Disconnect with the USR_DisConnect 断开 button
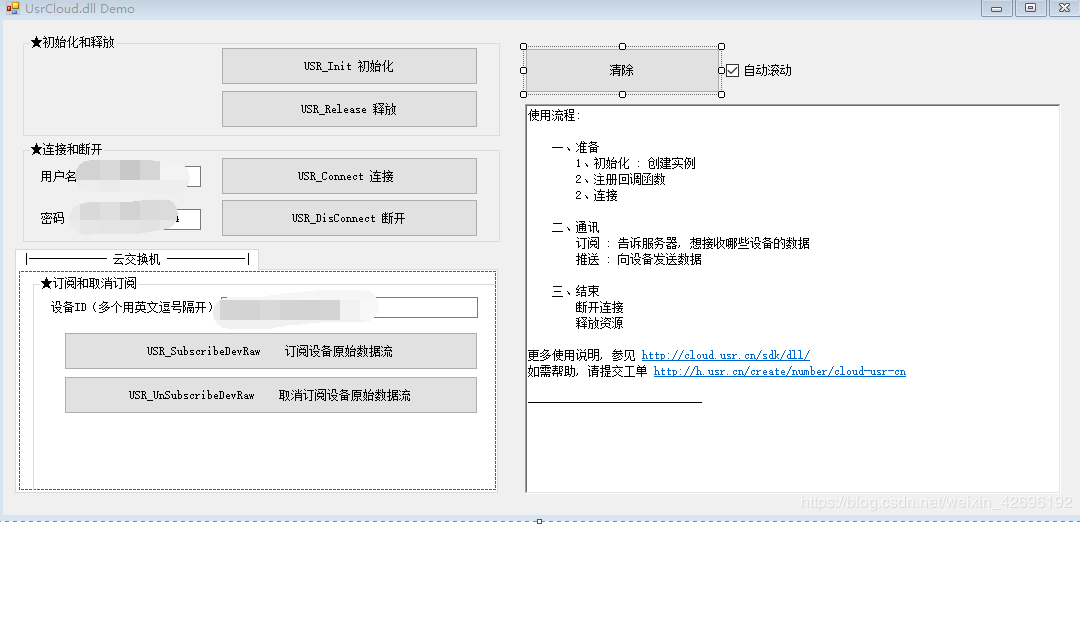This screenshot has height=633, width=1080. tap(348, 218)
